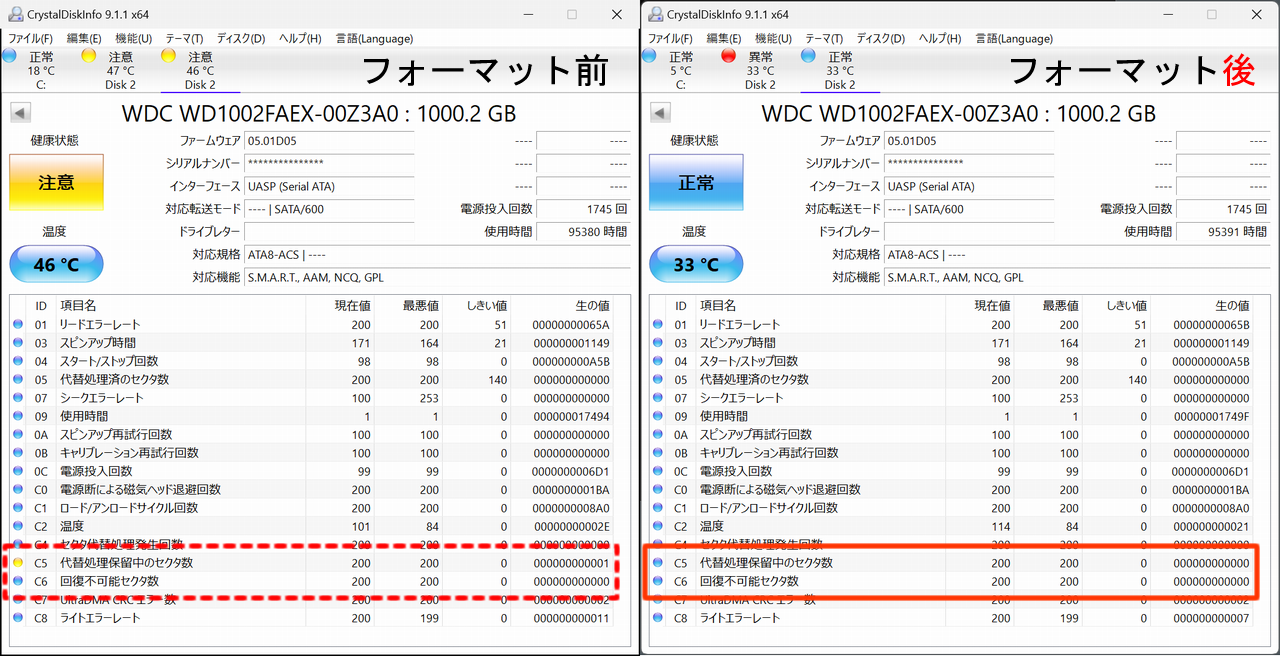
Task: Click 現在値 column header in right window
Action: 980,306
